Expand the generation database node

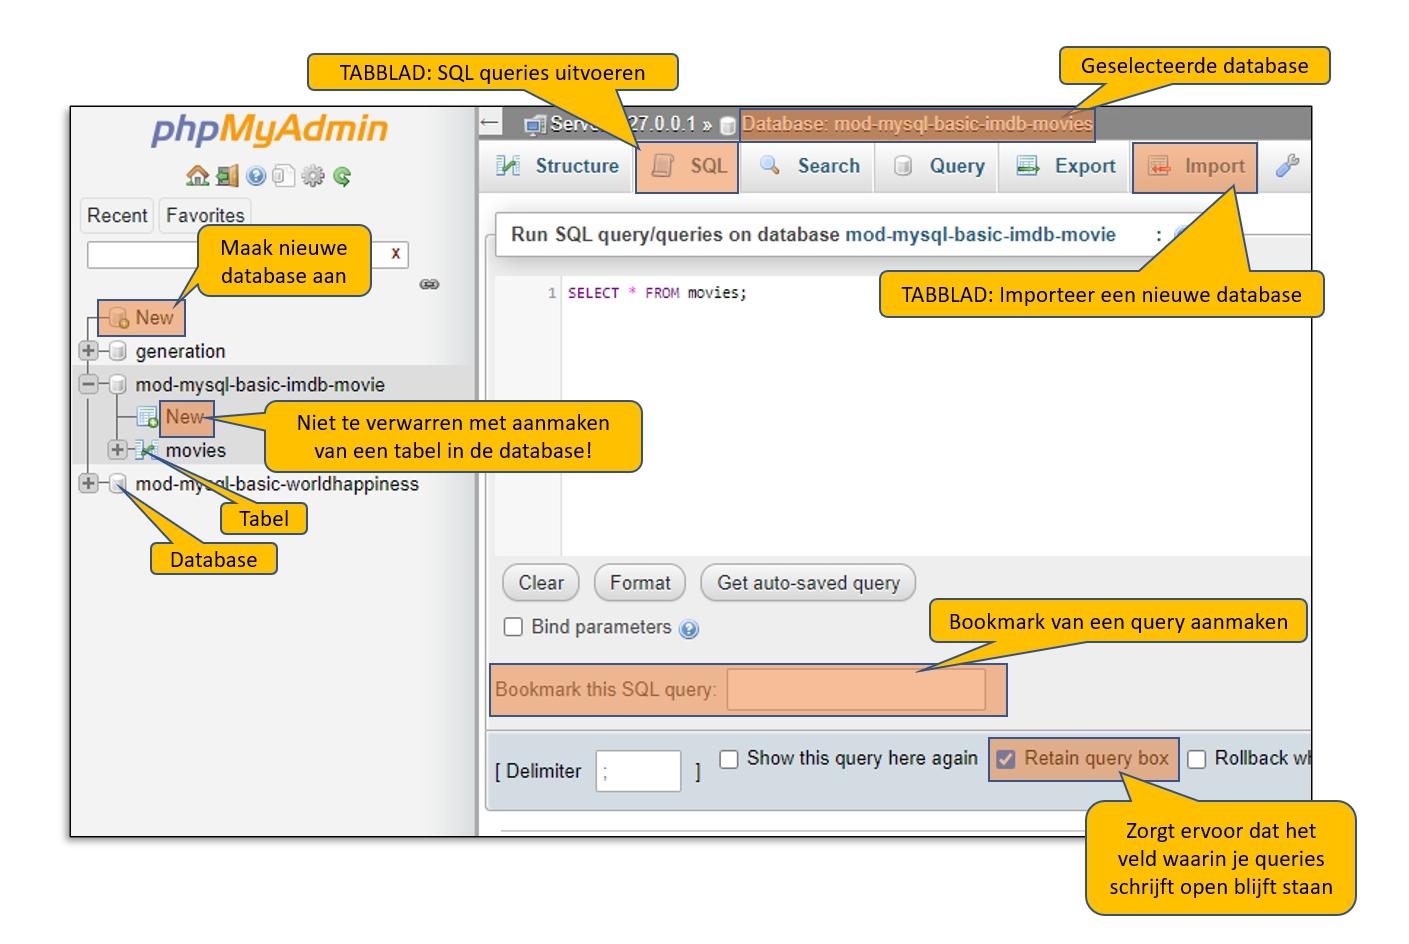coord(89,351)
